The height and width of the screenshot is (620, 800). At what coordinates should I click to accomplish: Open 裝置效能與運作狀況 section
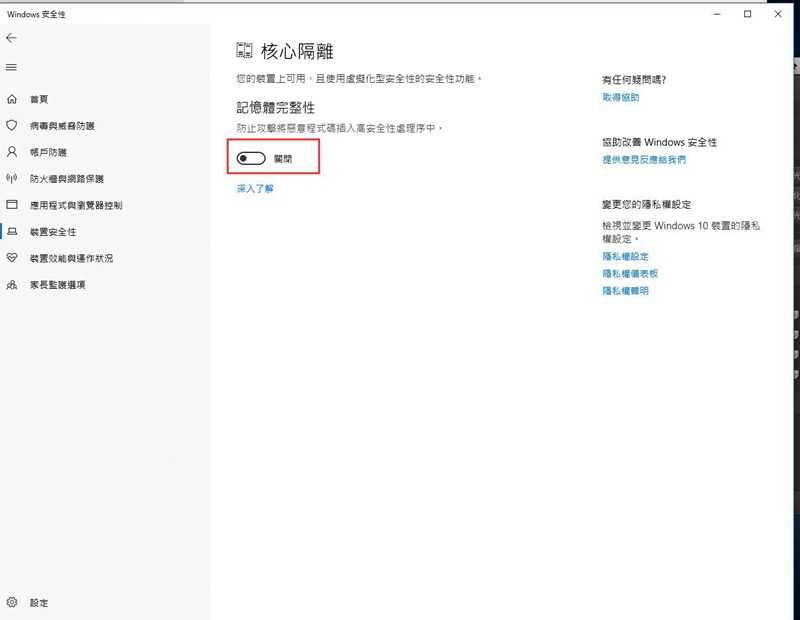pos(71,259)
